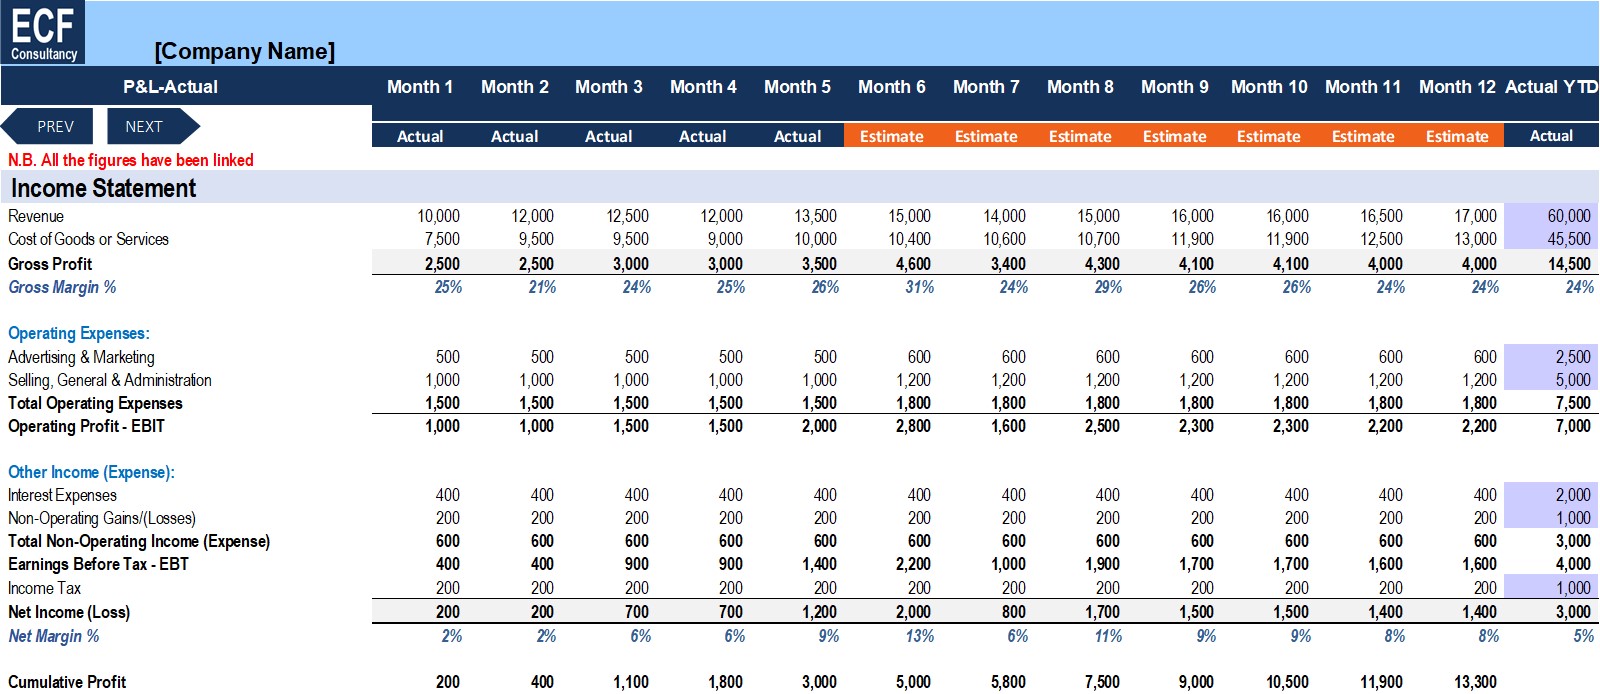Select the Total Operating Expenses label
The image size is (1600, 694).
click(95, 403)
